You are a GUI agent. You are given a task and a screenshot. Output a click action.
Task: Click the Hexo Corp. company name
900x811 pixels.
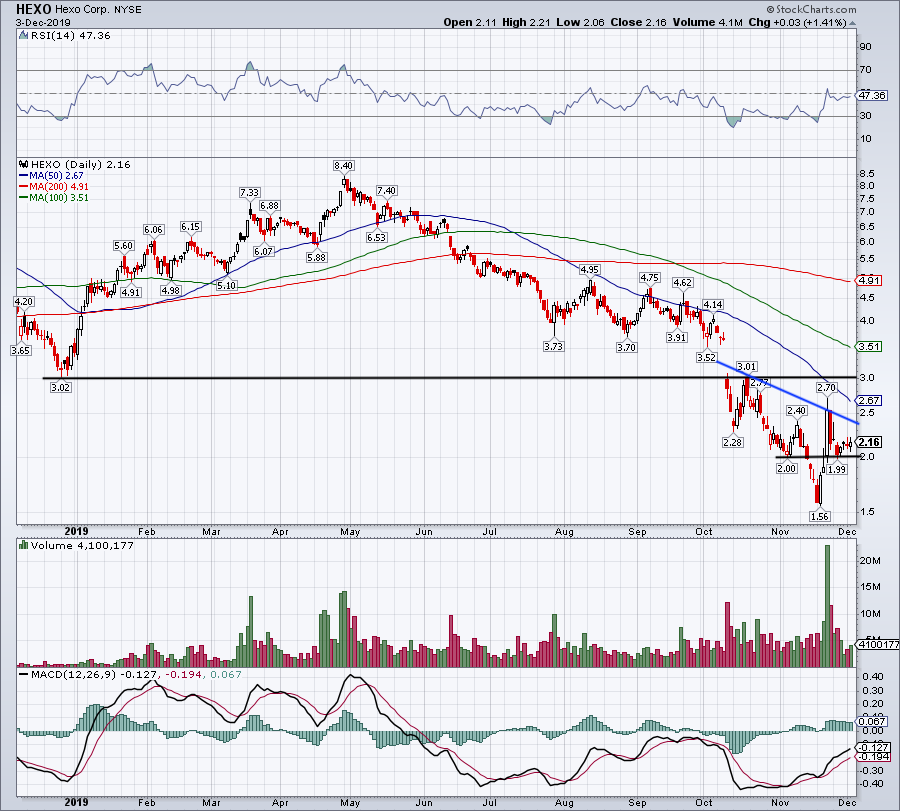(80, 10)
